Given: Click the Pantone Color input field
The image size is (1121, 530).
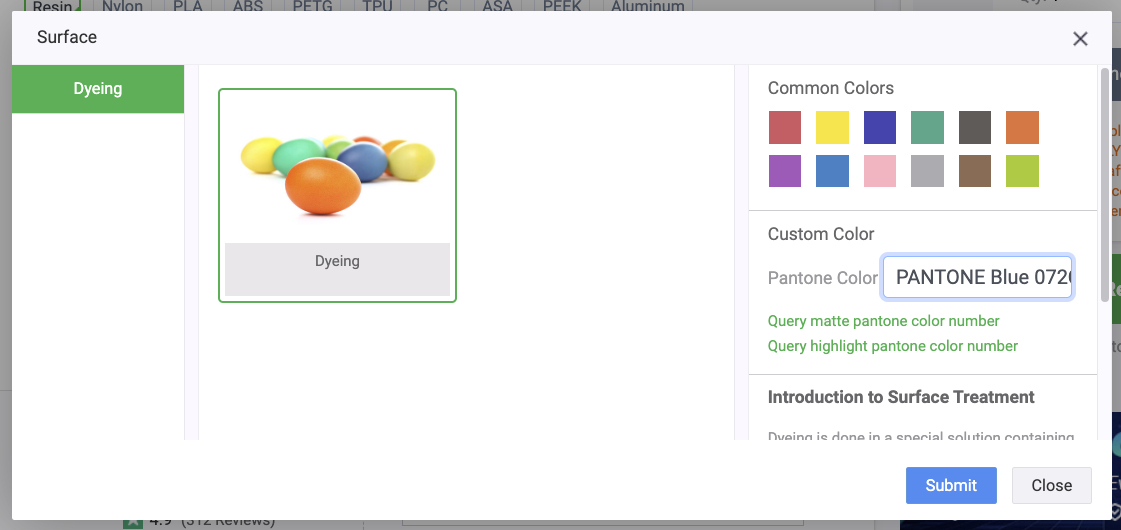Looking at the screenshot, I should (978, 277).
